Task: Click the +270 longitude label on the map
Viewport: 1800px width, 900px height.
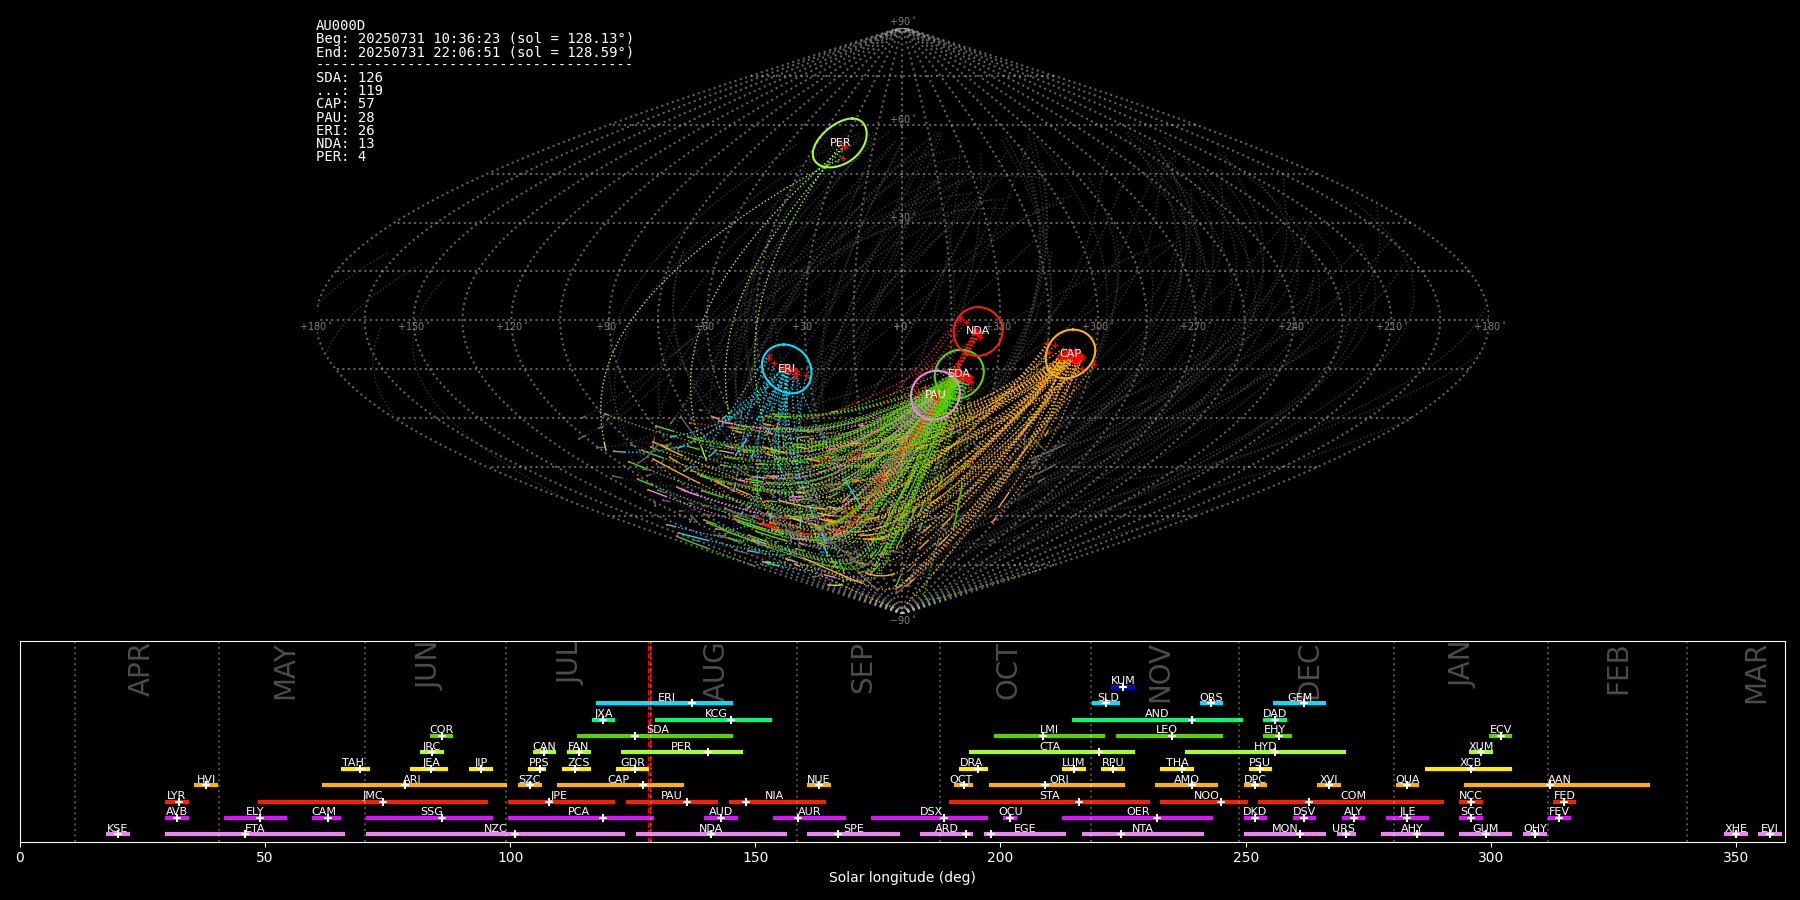Action: point(1193,327)
